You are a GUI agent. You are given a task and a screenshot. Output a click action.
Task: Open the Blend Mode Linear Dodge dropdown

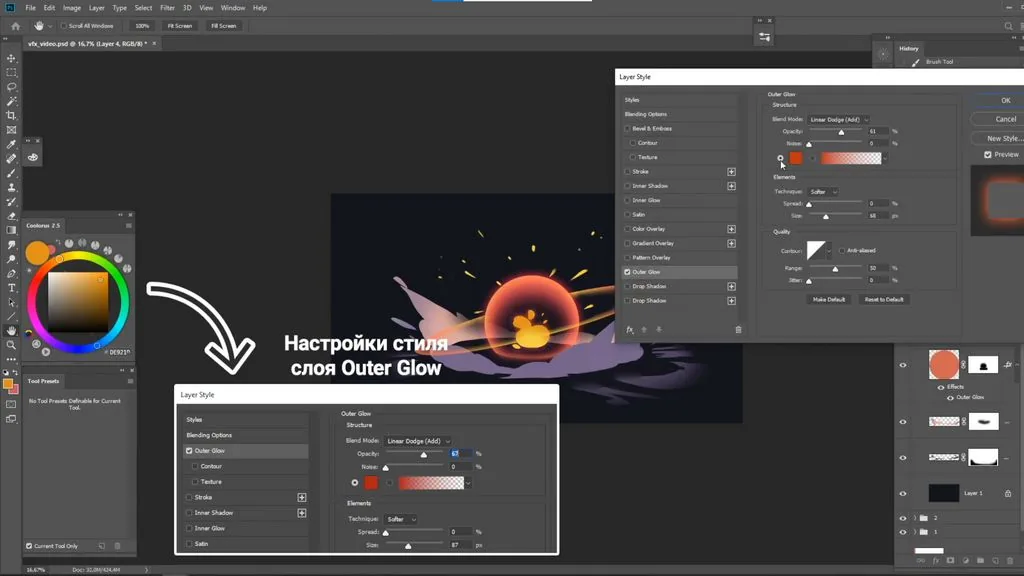pyautogui.click(x=839, y=120)
